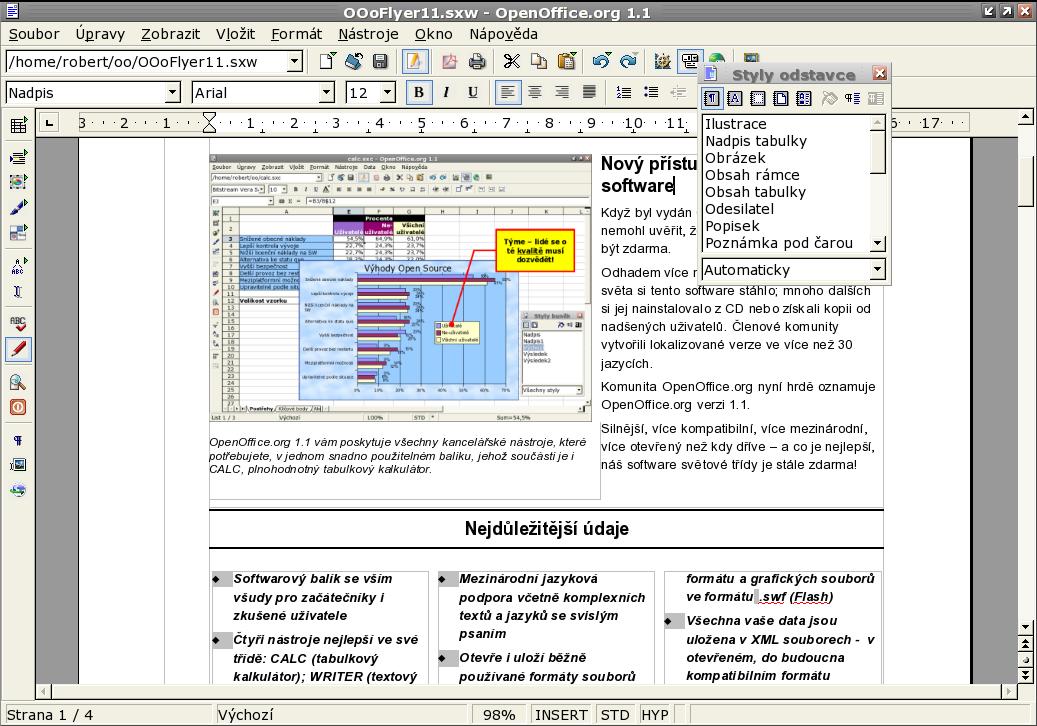Open Find and Replace magnifier icon
The width and height of the screenshot is (1037, 726).
pos(18,382)
